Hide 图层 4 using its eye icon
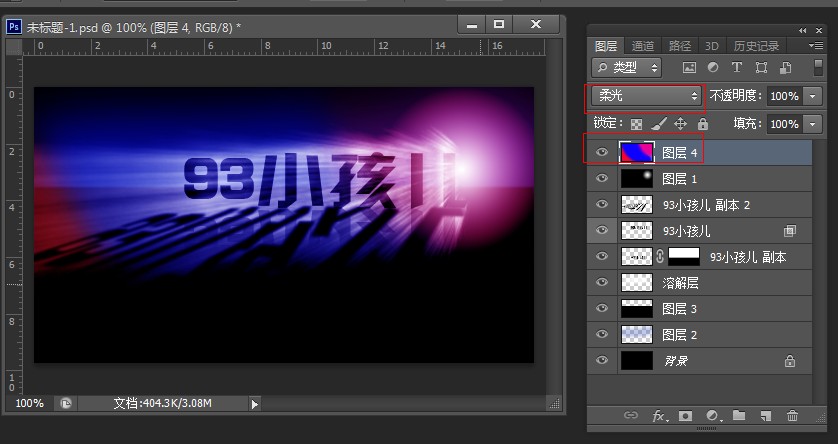 point(601,152)
